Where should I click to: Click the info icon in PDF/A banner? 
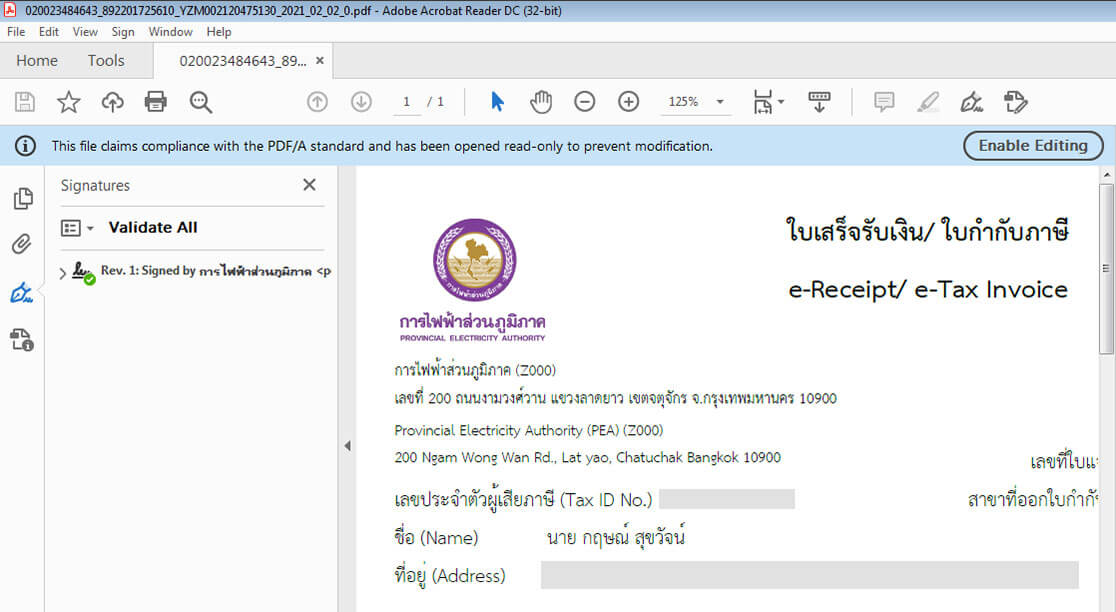[25, 146]
